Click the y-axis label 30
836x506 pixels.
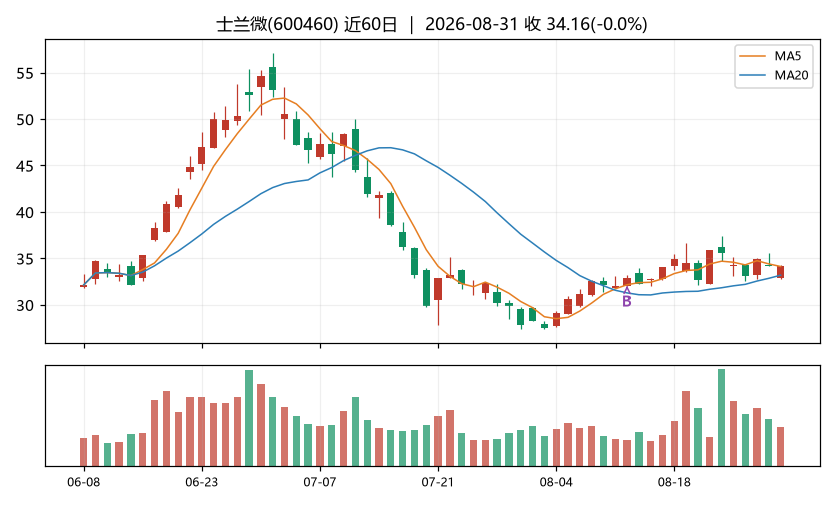pyautogui.click(x=25, y=306)
